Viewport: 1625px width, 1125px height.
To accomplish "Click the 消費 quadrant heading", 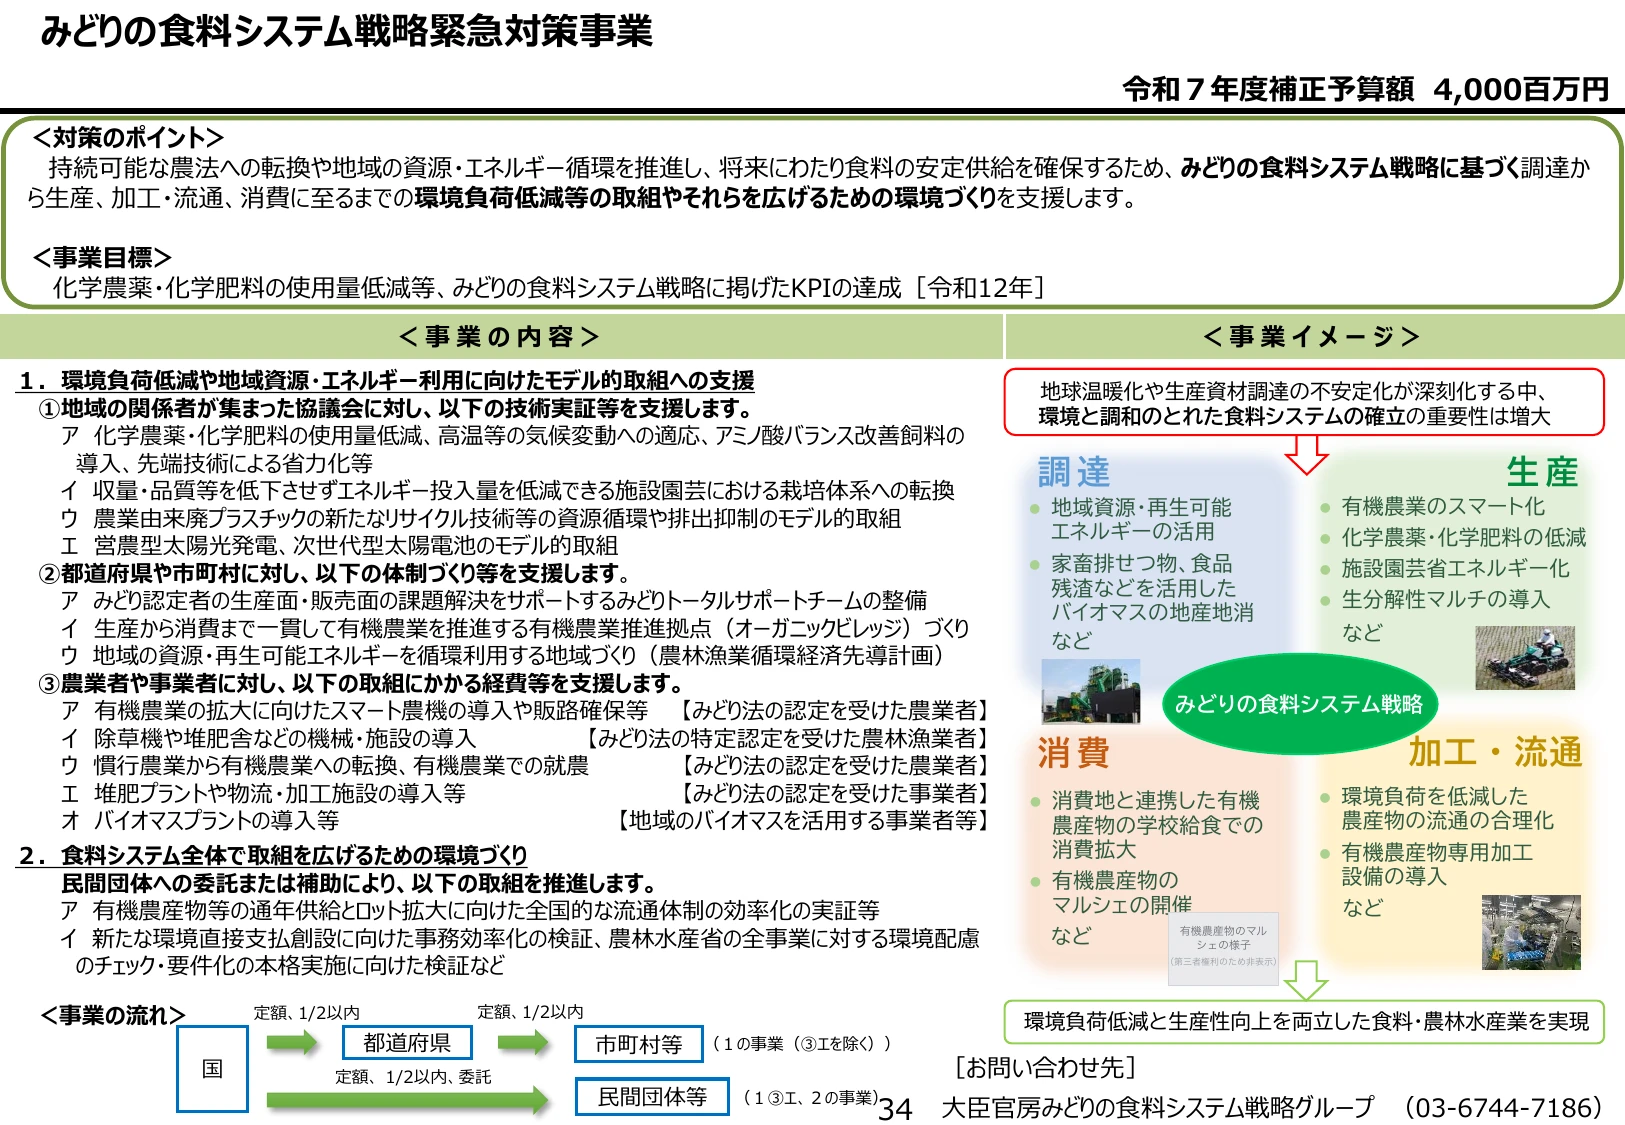I will coord(1074,752).
